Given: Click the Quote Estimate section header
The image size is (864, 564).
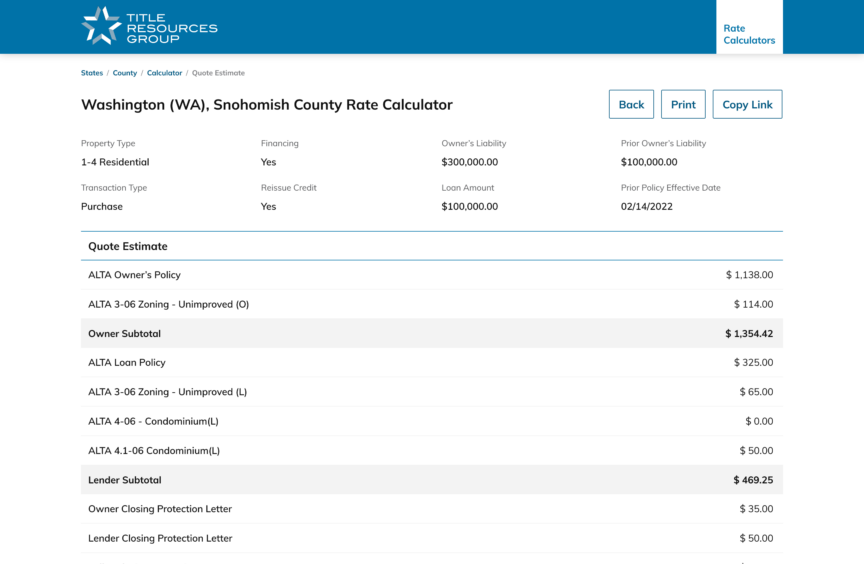Looking at the screenshot, I should [x=128, y=246].
